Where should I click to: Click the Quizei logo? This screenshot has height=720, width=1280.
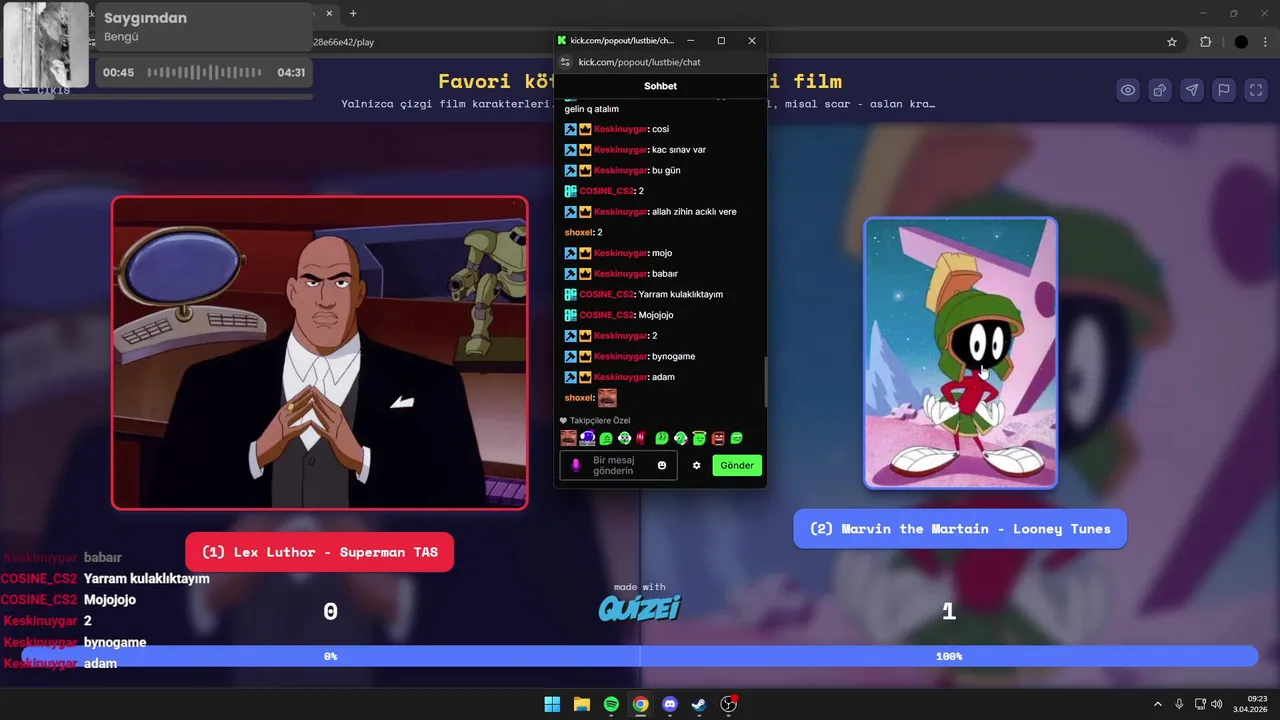click(640, 608)
